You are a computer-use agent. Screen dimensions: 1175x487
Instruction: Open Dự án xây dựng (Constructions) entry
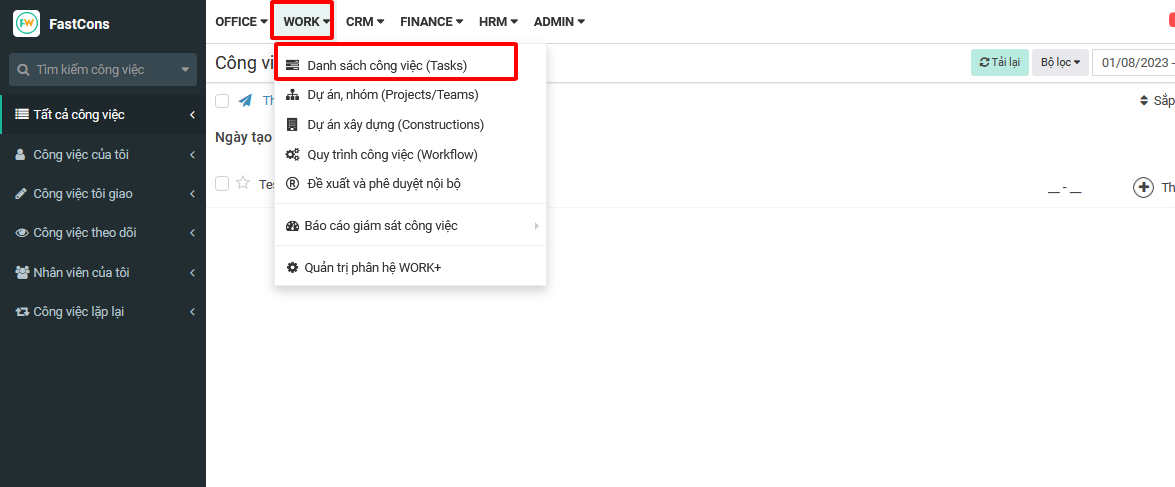point(395,125)
